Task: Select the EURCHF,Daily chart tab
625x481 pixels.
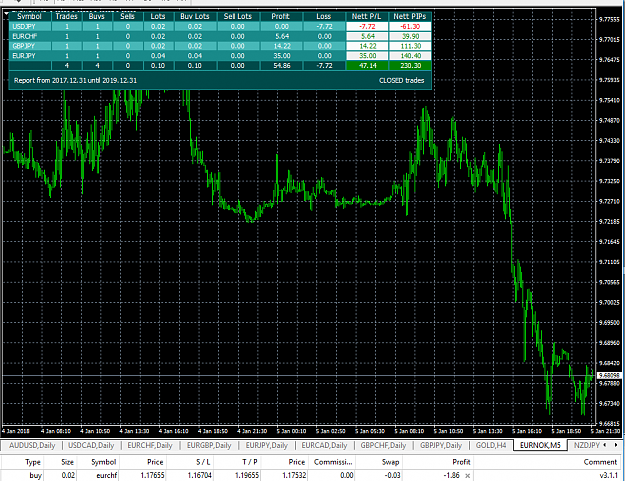Action: pos(150,445)
